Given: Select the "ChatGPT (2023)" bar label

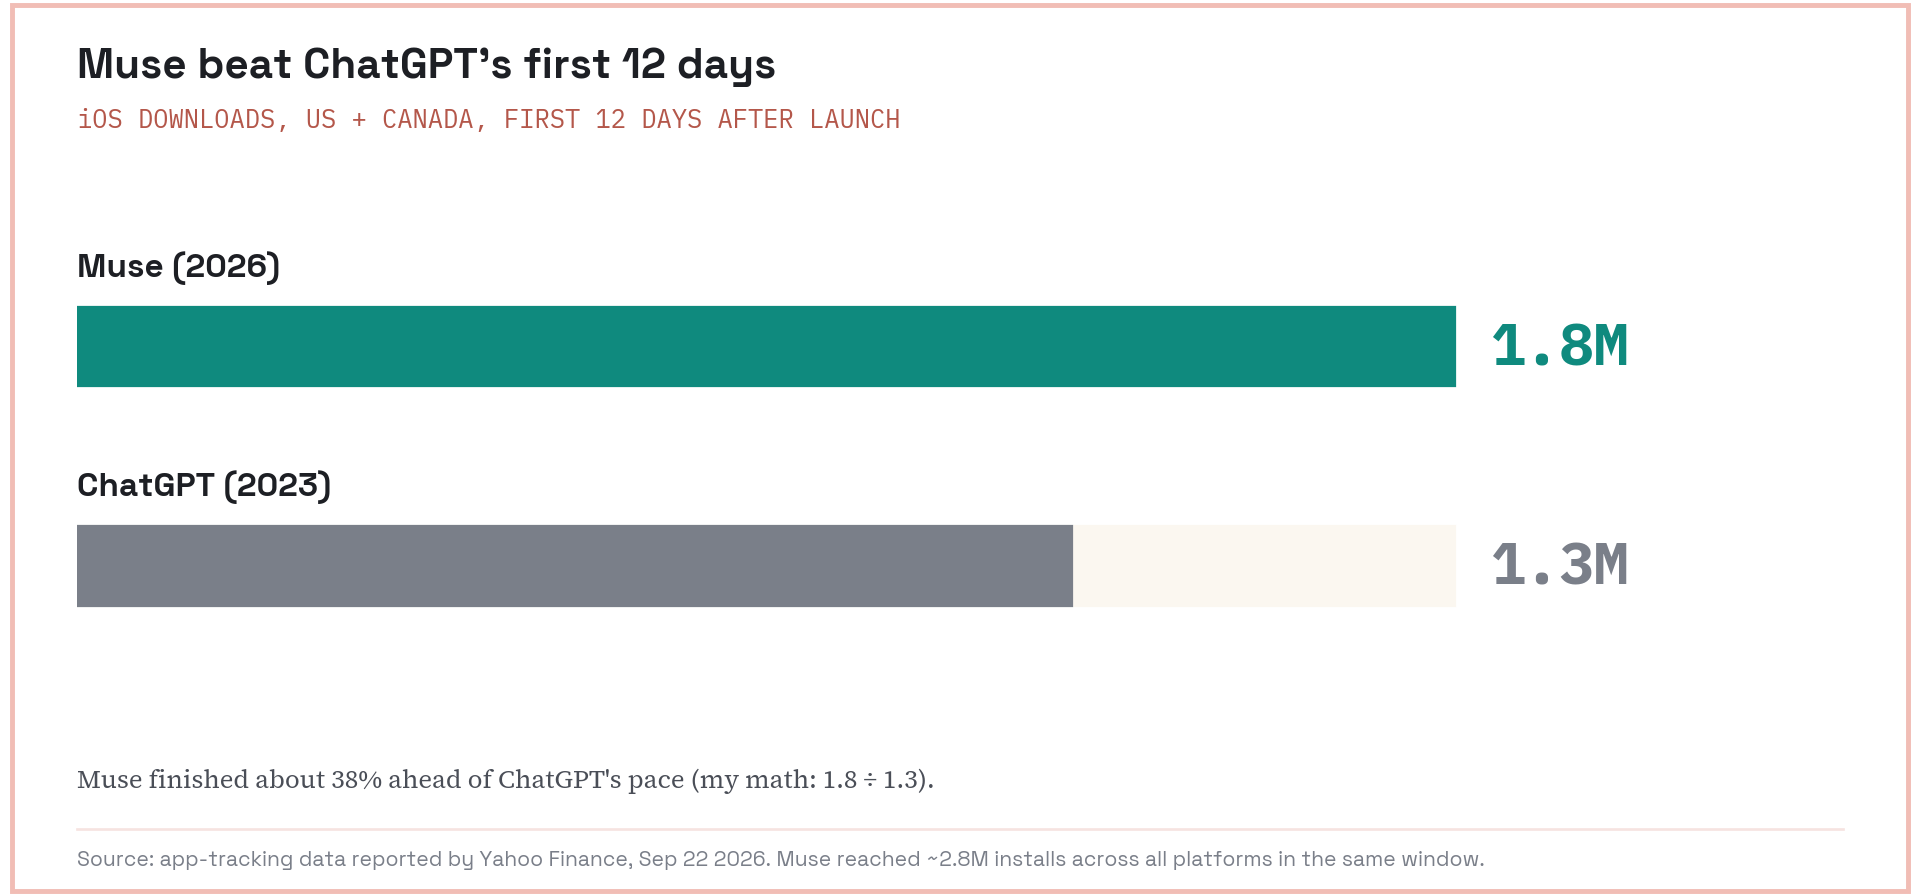Looking at the screenshot, I should pos(204,486).
